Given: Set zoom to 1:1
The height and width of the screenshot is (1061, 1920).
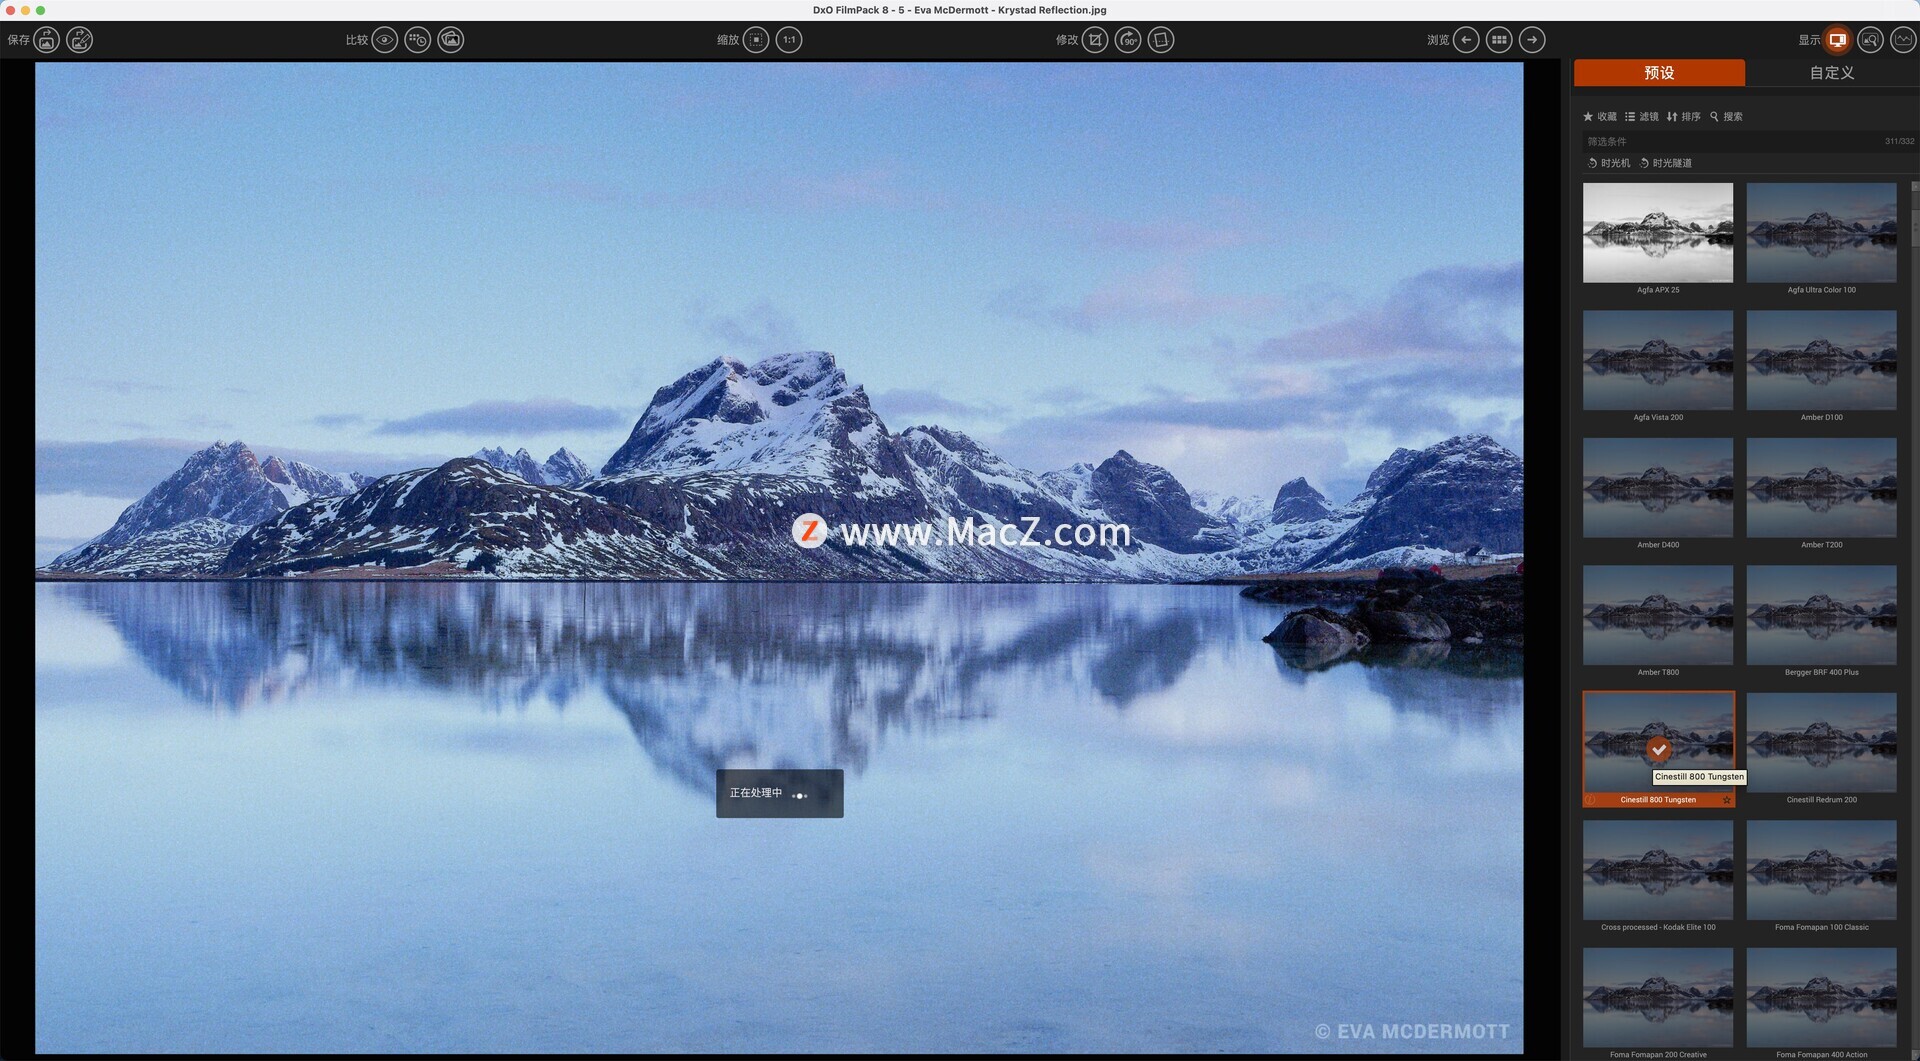Looking at the screenshot, I should (x=789, y=40).
